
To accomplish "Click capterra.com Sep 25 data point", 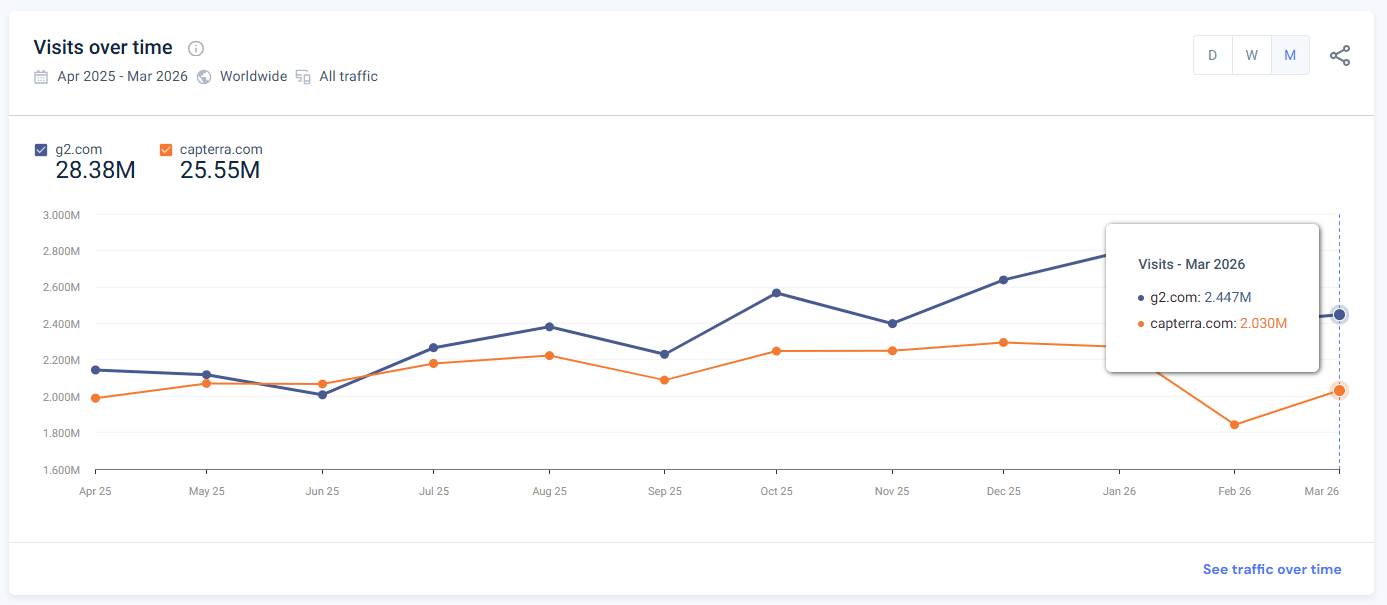I will (664, 380).
